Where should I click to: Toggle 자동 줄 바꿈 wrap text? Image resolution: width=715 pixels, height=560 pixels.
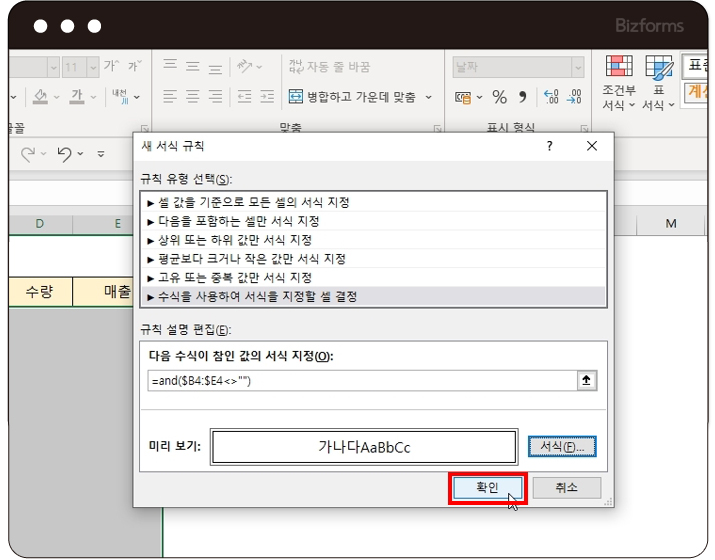tap(330, 67)
